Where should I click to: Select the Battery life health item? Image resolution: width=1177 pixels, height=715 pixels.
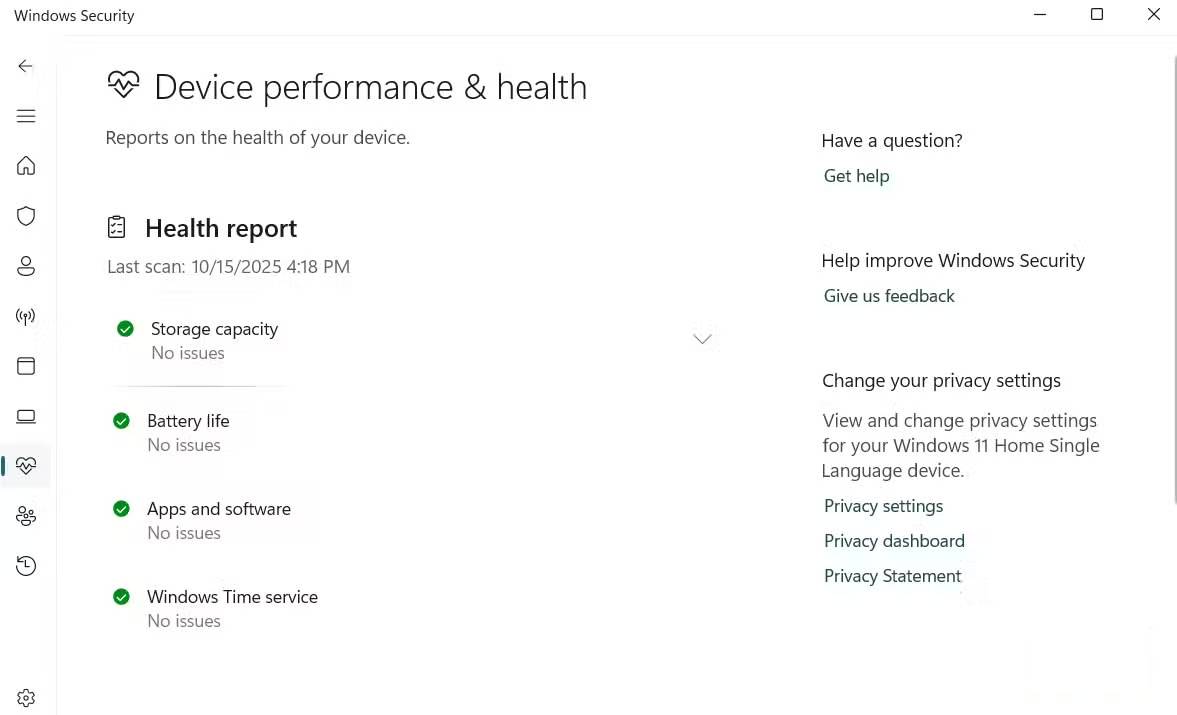188,421
